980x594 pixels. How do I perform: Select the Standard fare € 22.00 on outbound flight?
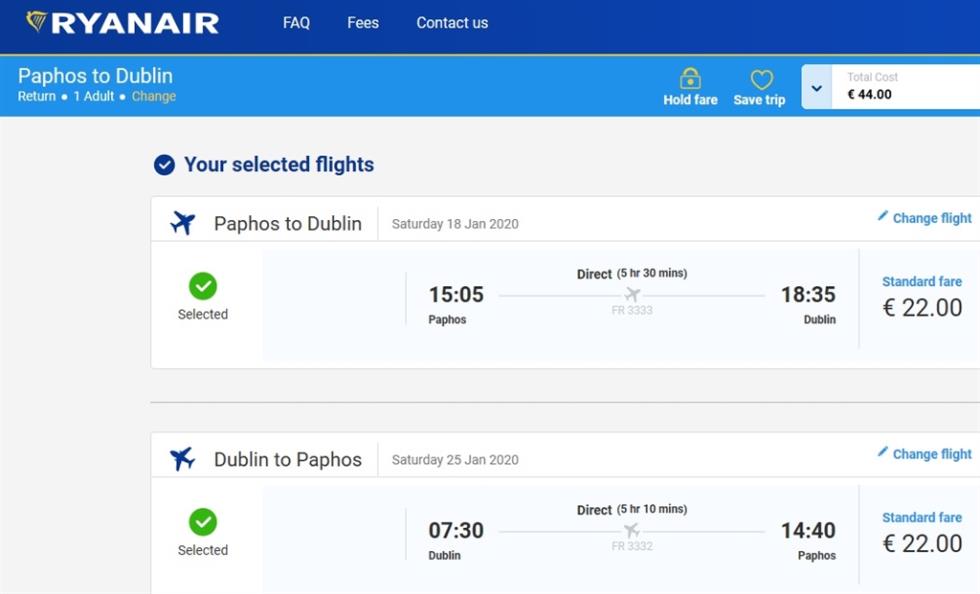pos(922,298)
